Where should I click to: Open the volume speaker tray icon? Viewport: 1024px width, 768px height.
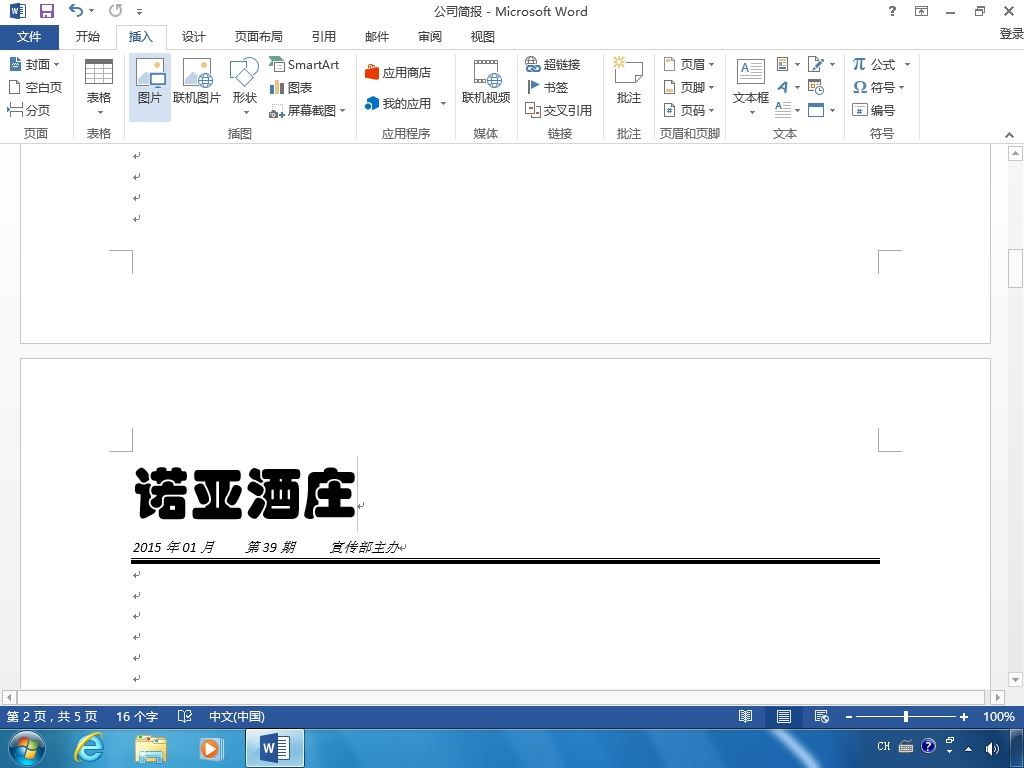(x=992, y=748)
